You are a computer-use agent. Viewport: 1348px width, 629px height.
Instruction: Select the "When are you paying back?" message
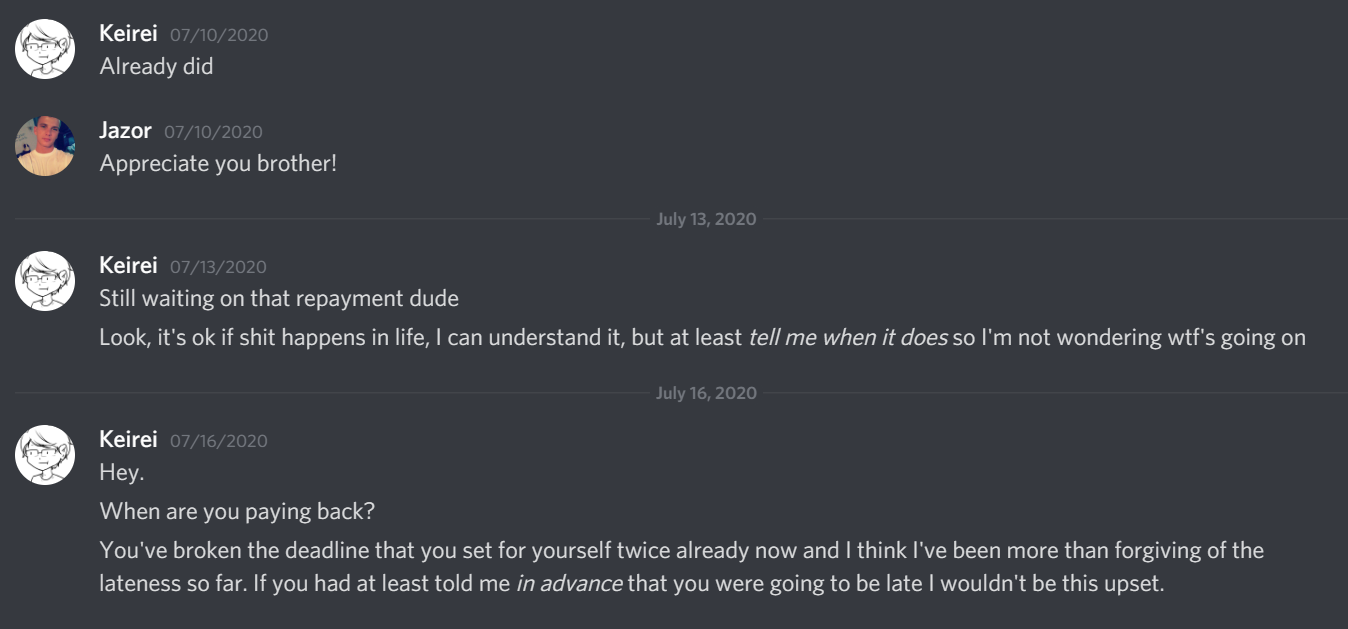click(x=238, y=511)
